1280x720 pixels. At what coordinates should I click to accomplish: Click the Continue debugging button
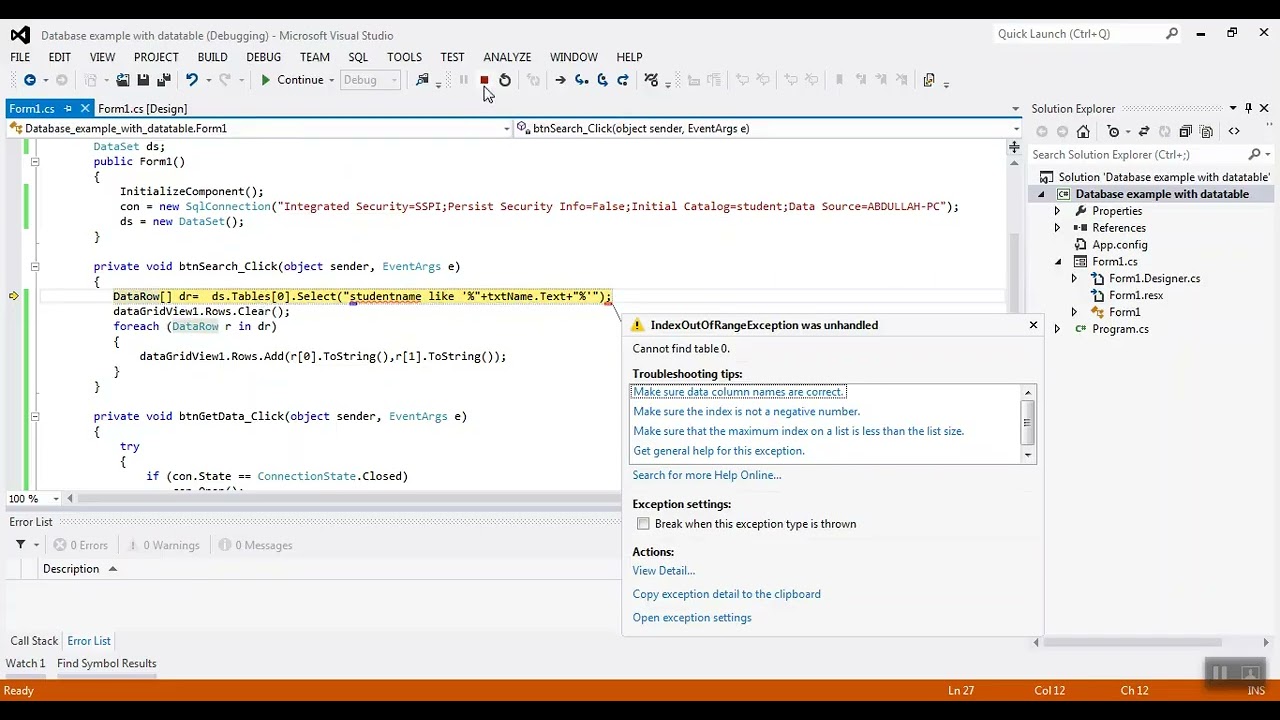tap(292, 80)
